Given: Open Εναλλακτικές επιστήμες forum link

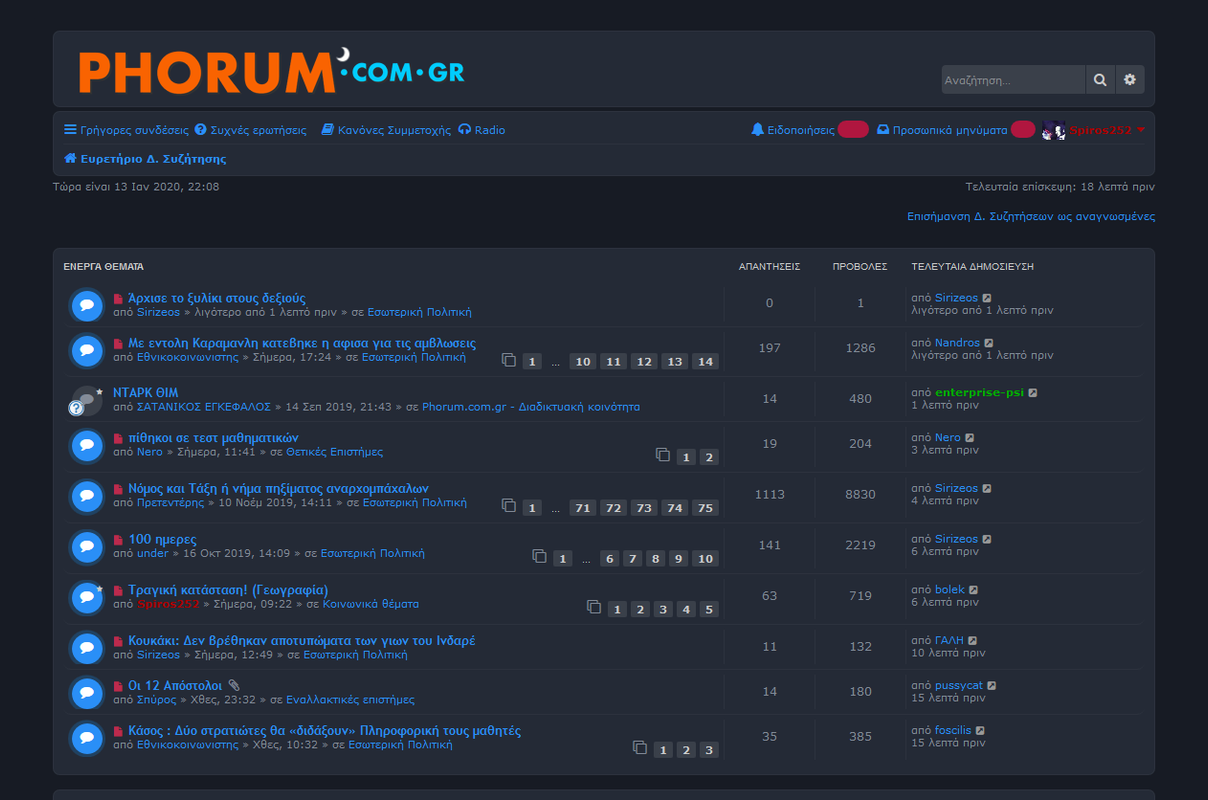Looking at the screenshot, I should 350,700.
